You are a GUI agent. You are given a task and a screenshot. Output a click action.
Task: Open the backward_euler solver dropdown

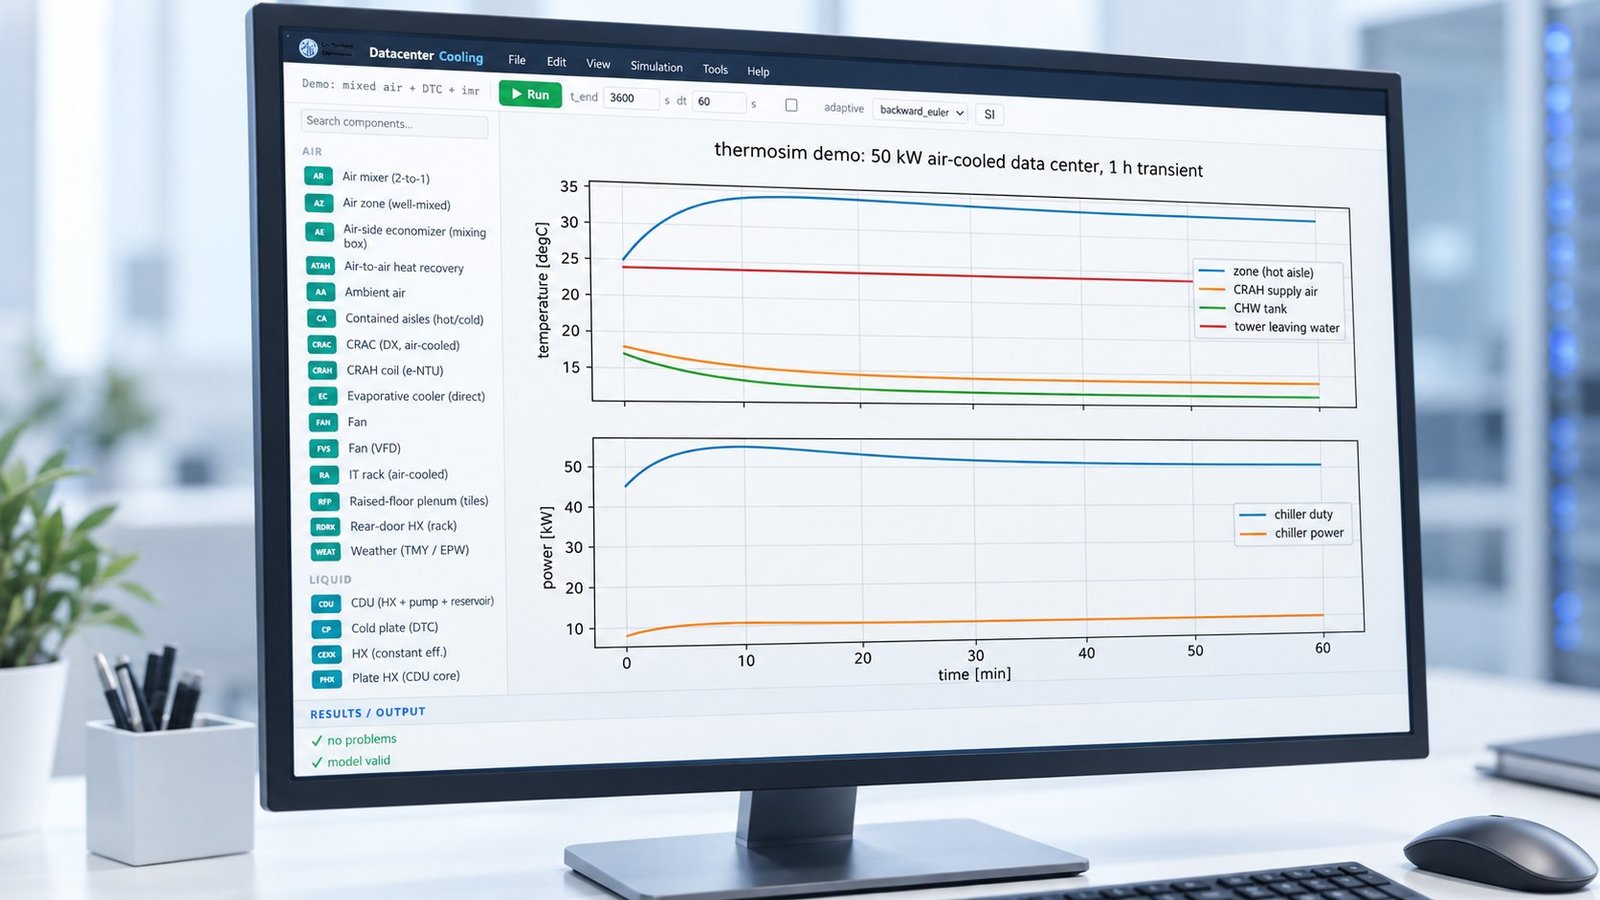tap(921, 111)
